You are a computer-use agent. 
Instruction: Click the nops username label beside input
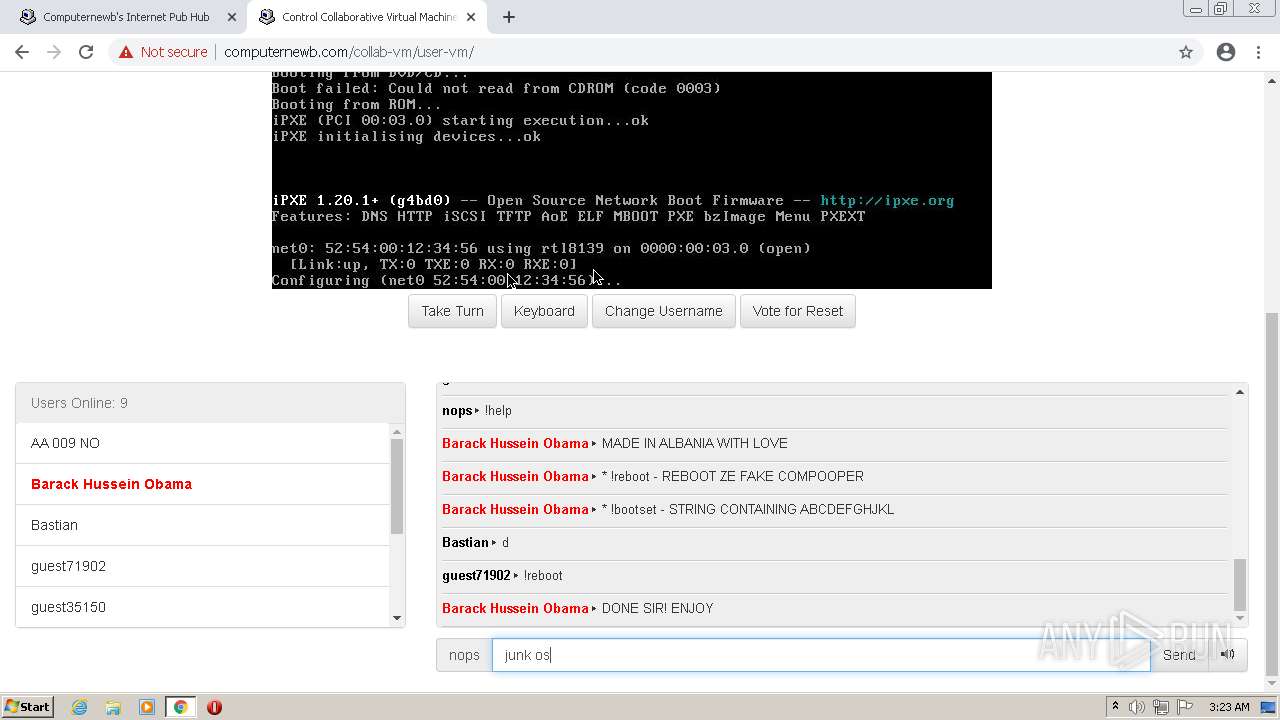pos(464,655)
